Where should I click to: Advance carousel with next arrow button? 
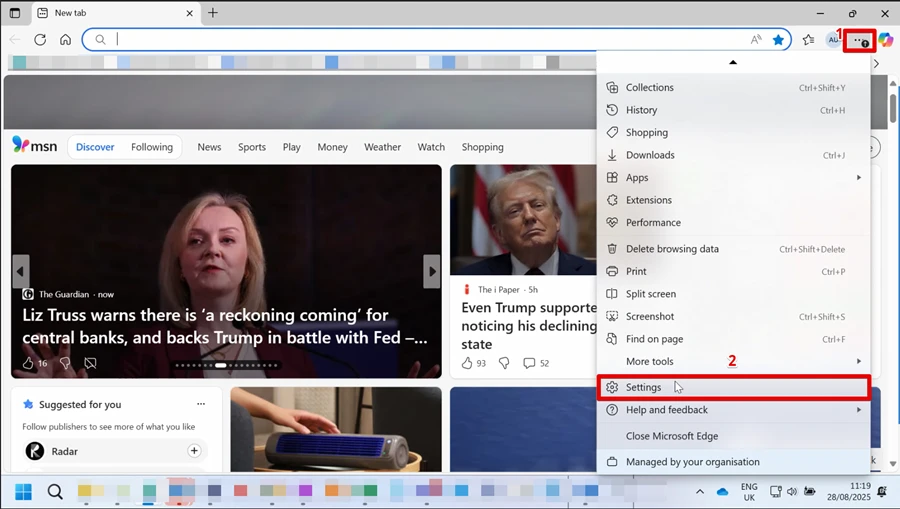(x=432, y=271)
